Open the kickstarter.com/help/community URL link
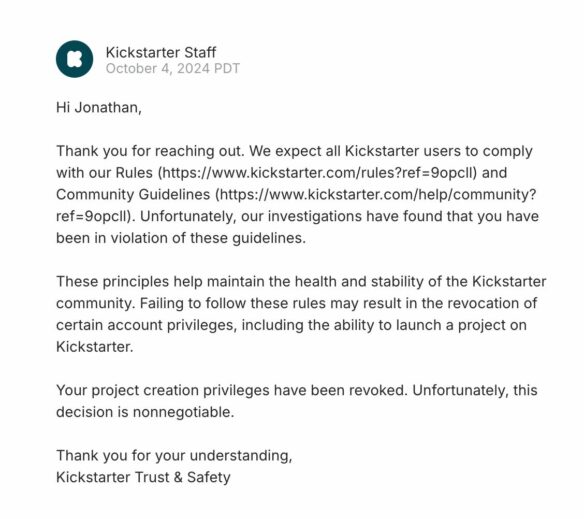This screenshot has height=519, width=584. tap(378, 194)
